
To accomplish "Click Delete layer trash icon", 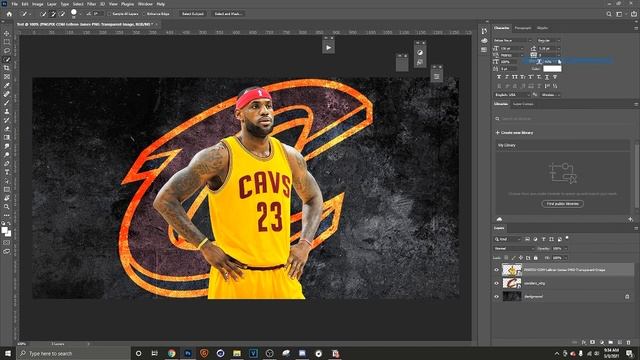I will coord(629,342).
